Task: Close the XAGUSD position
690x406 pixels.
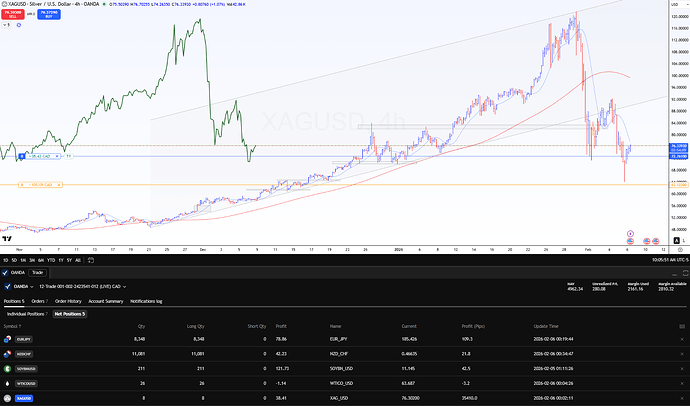Action: [x=682, y=399]
